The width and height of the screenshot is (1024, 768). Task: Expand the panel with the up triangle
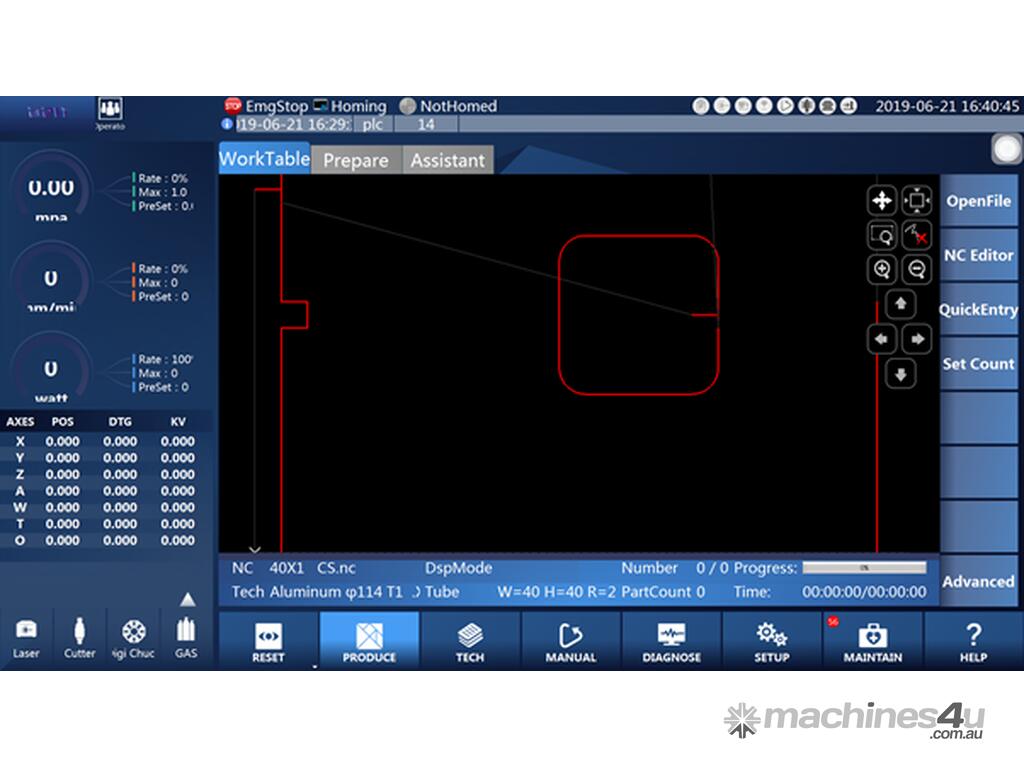point(187,600)
